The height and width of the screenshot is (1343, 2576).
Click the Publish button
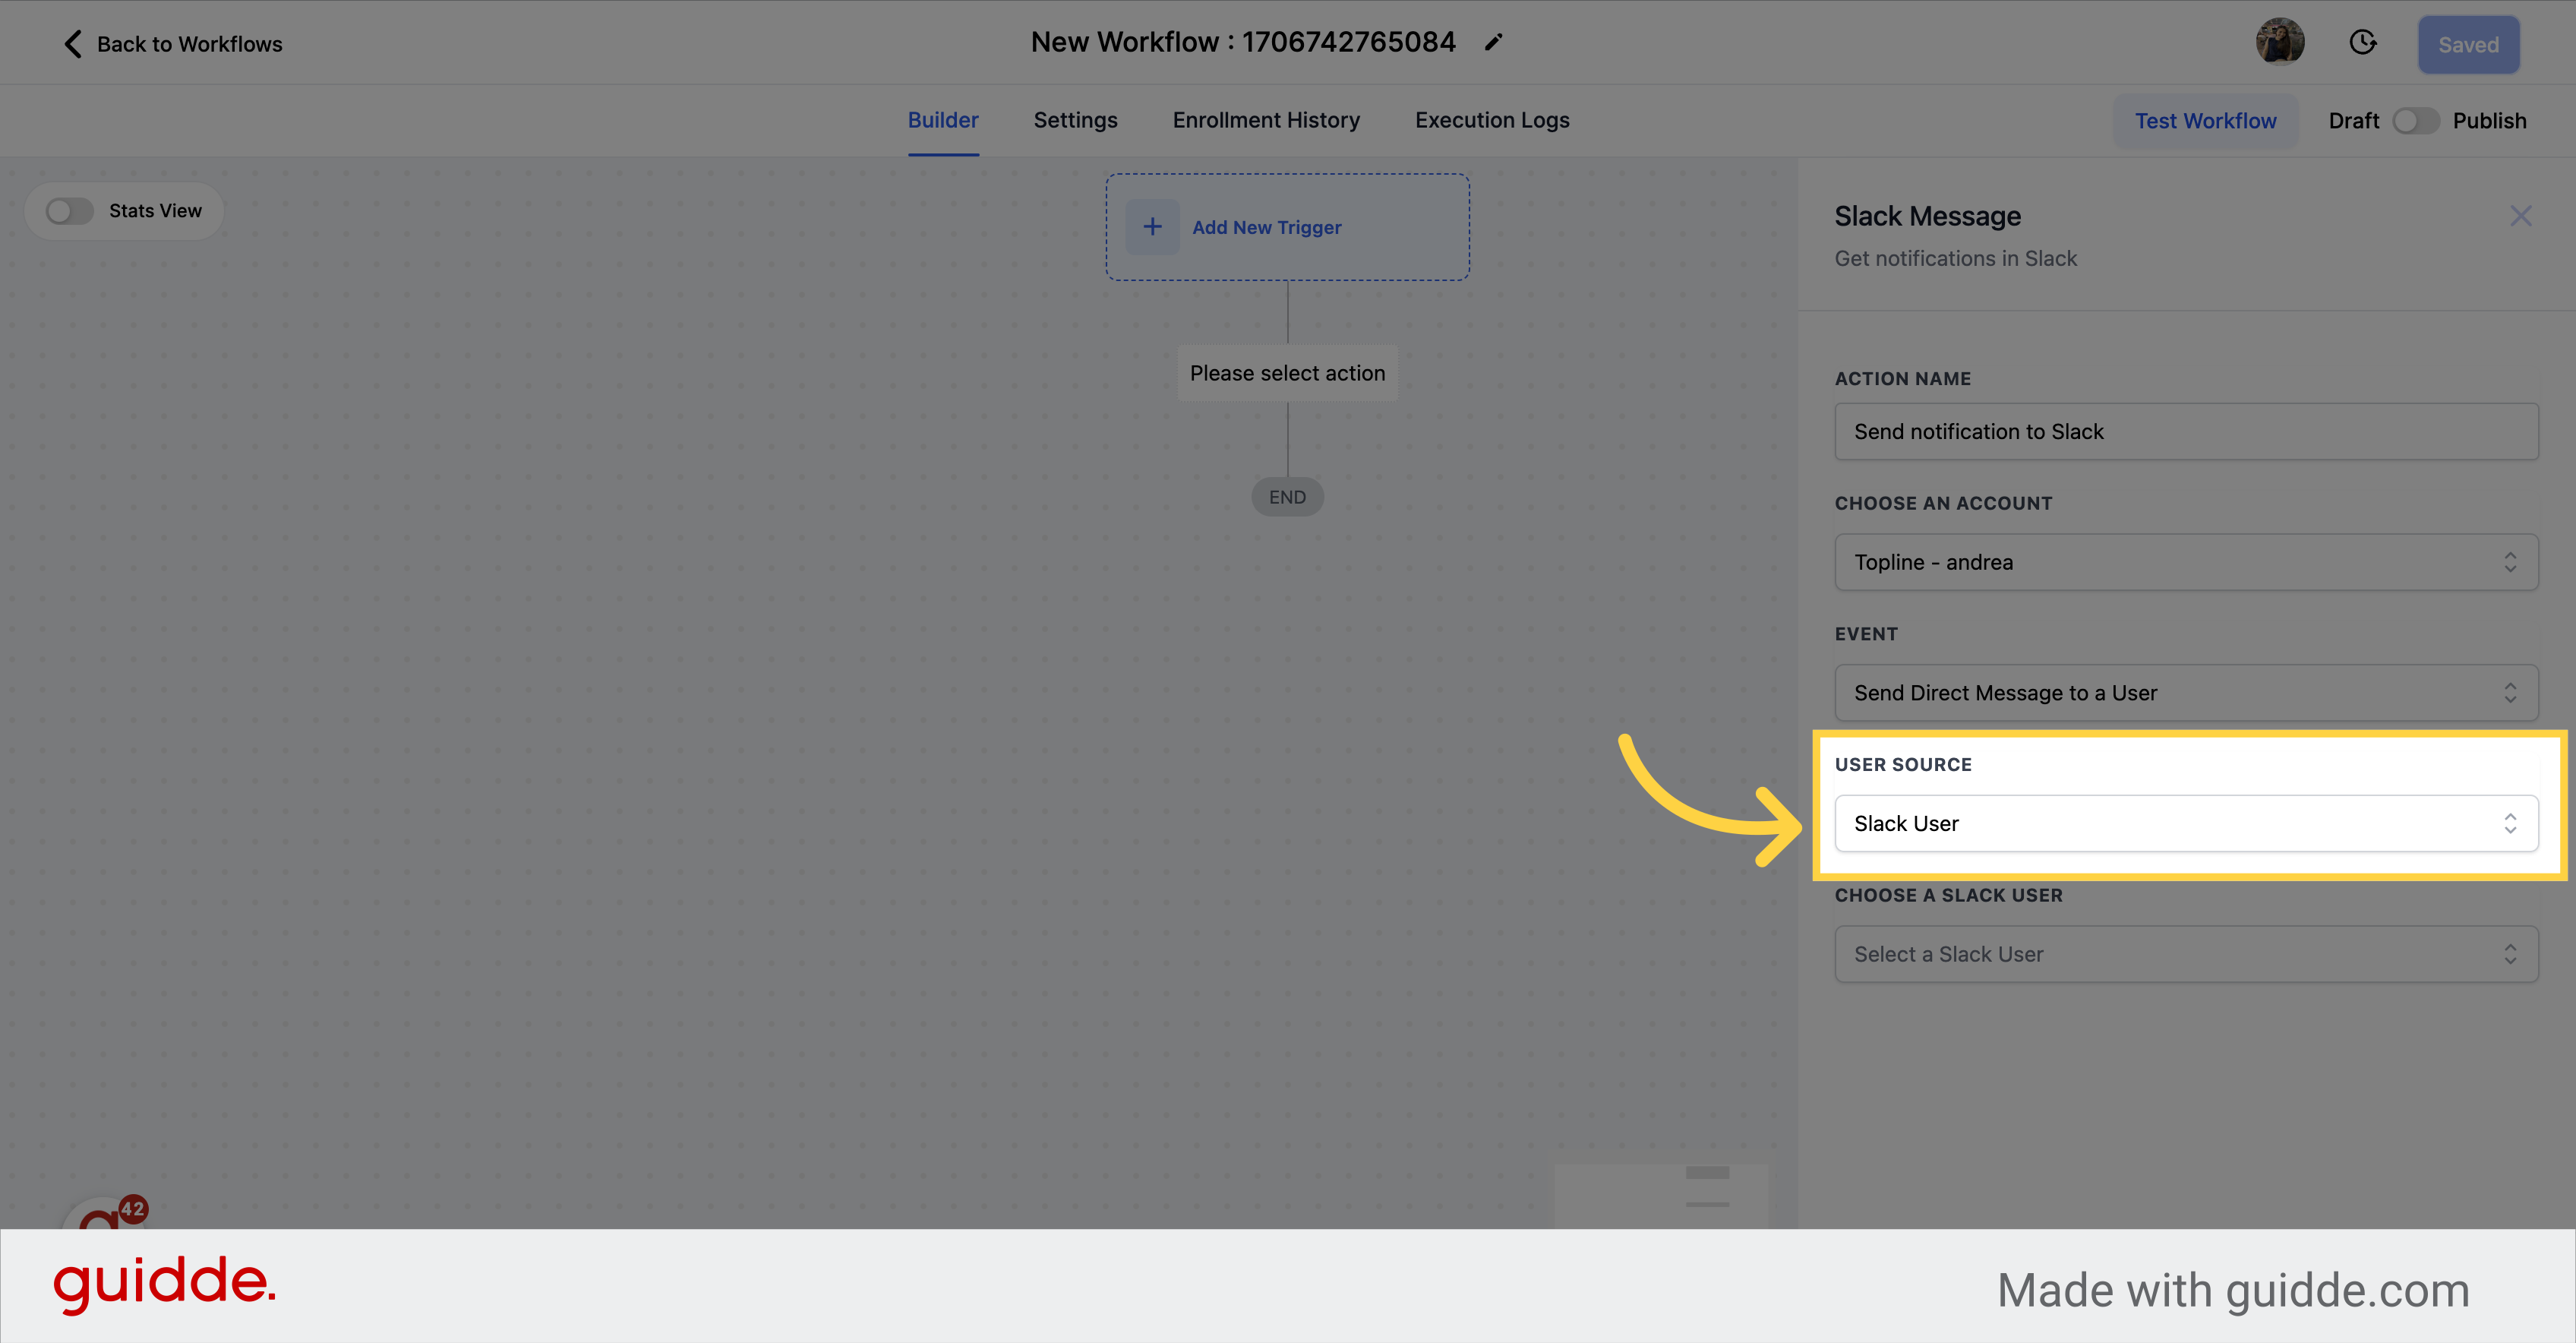point(2489,119)
